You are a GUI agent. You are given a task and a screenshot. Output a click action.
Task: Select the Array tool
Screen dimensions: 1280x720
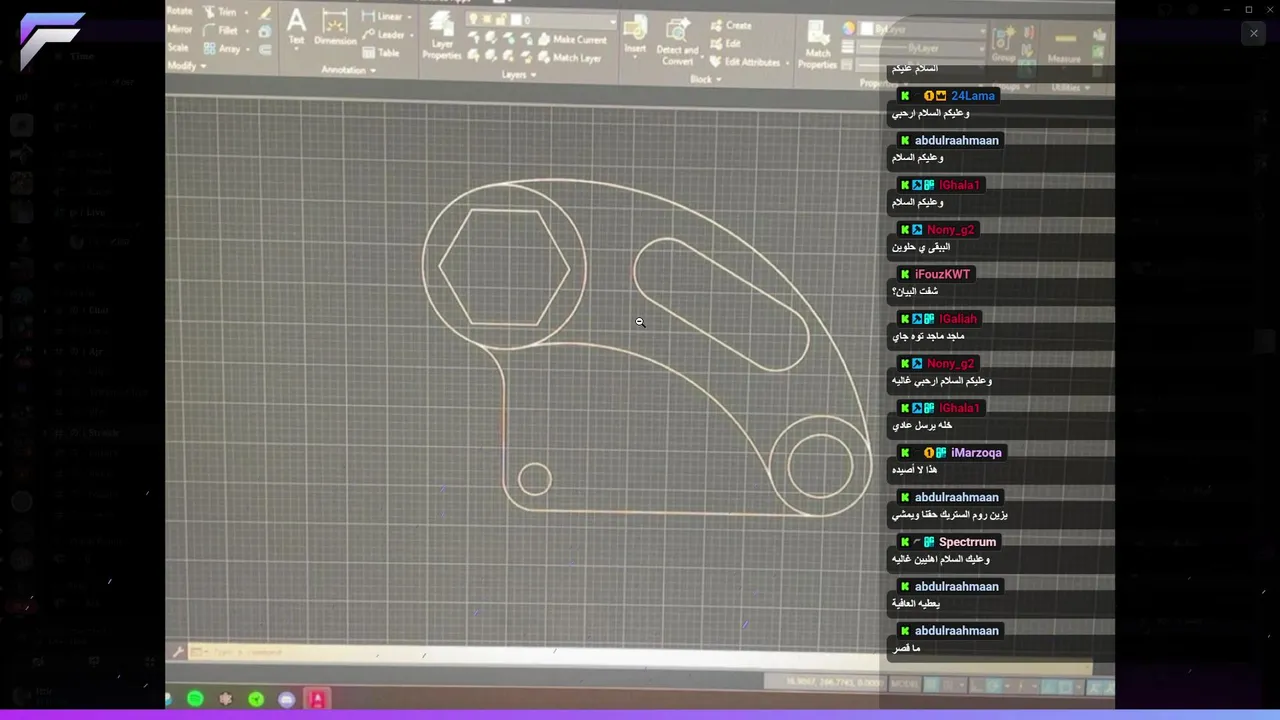tap(224, 48)
